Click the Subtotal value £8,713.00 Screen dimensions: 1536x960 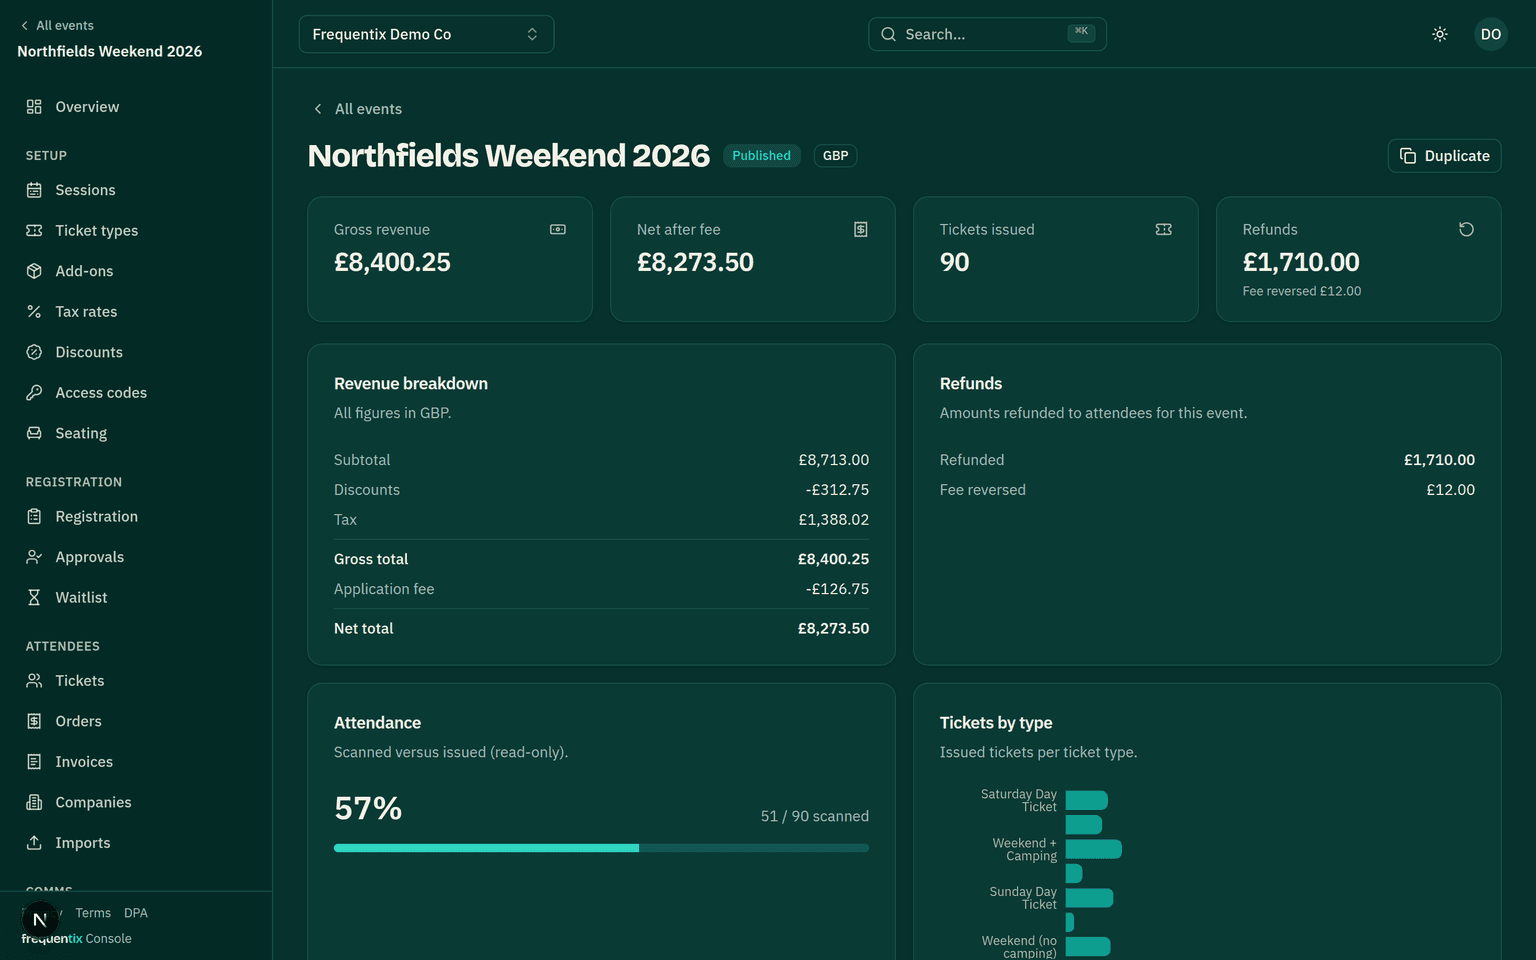coord(834,460)
